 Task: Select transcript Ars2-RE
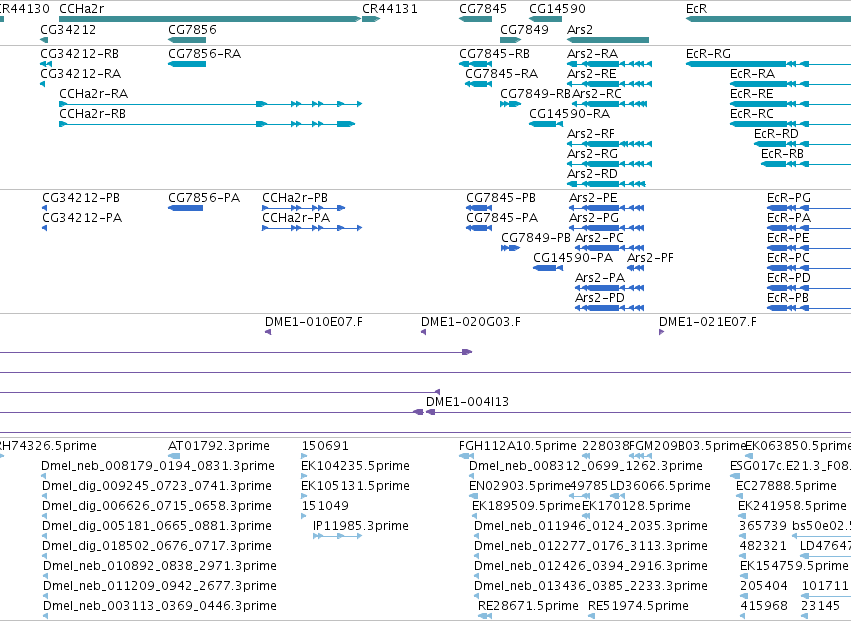point(609,84)
